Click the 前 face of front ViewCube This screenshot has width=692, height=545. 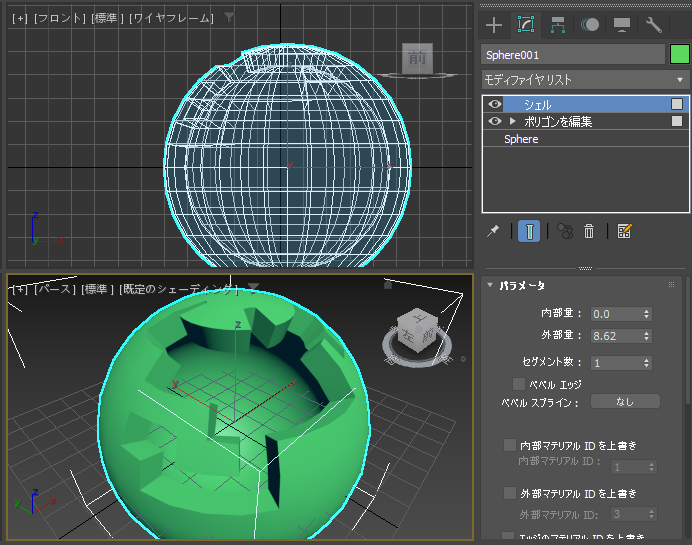417,58
